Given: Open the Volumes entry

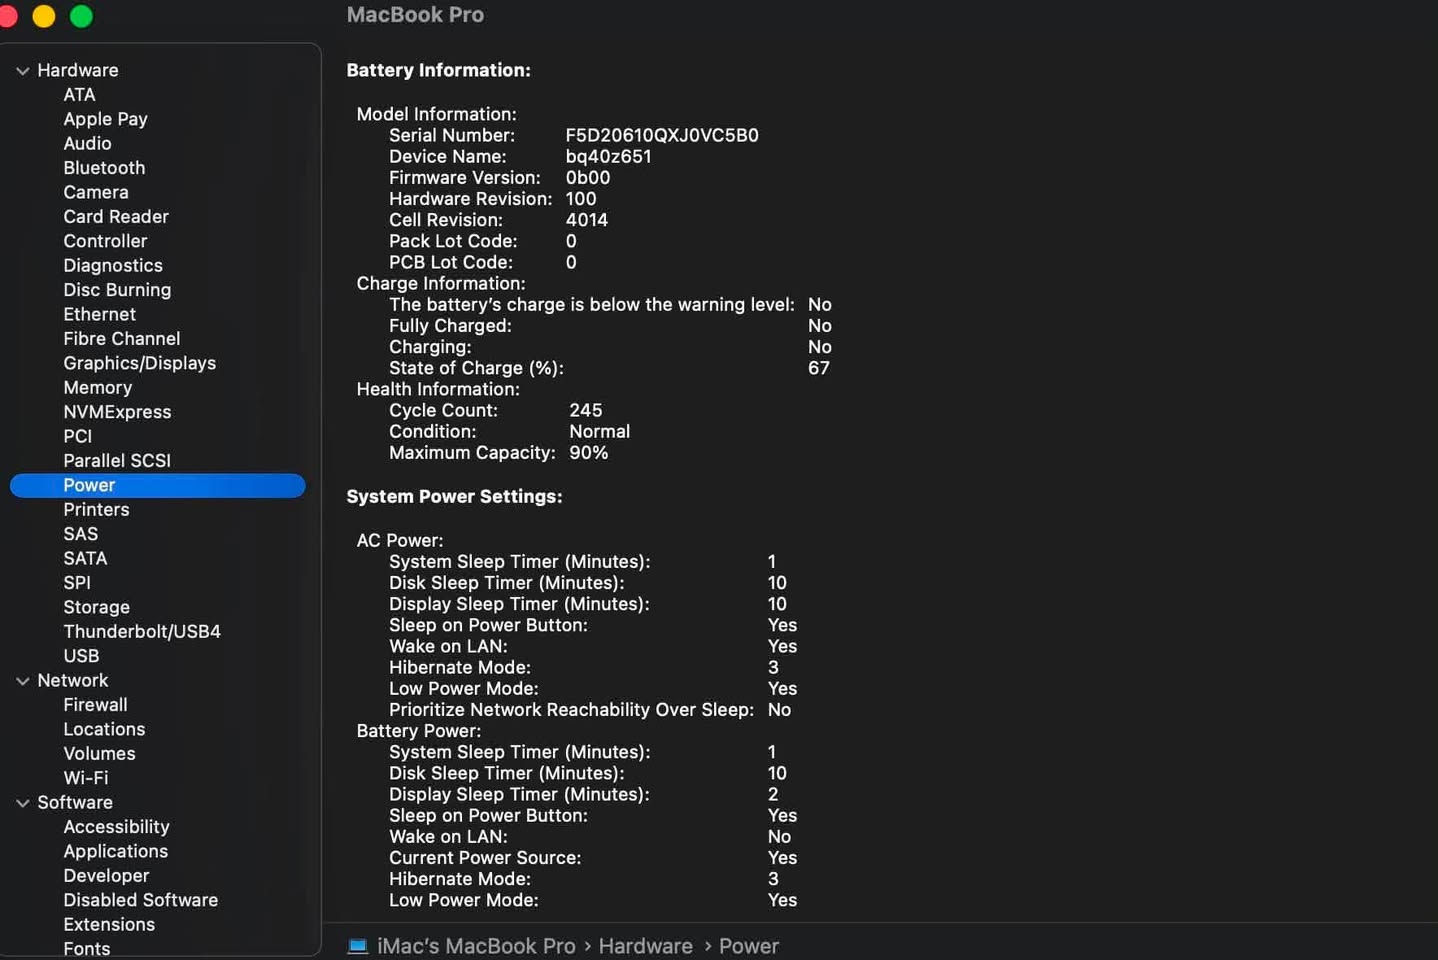Looking at the screenshot, I should [x=99, y=754].
